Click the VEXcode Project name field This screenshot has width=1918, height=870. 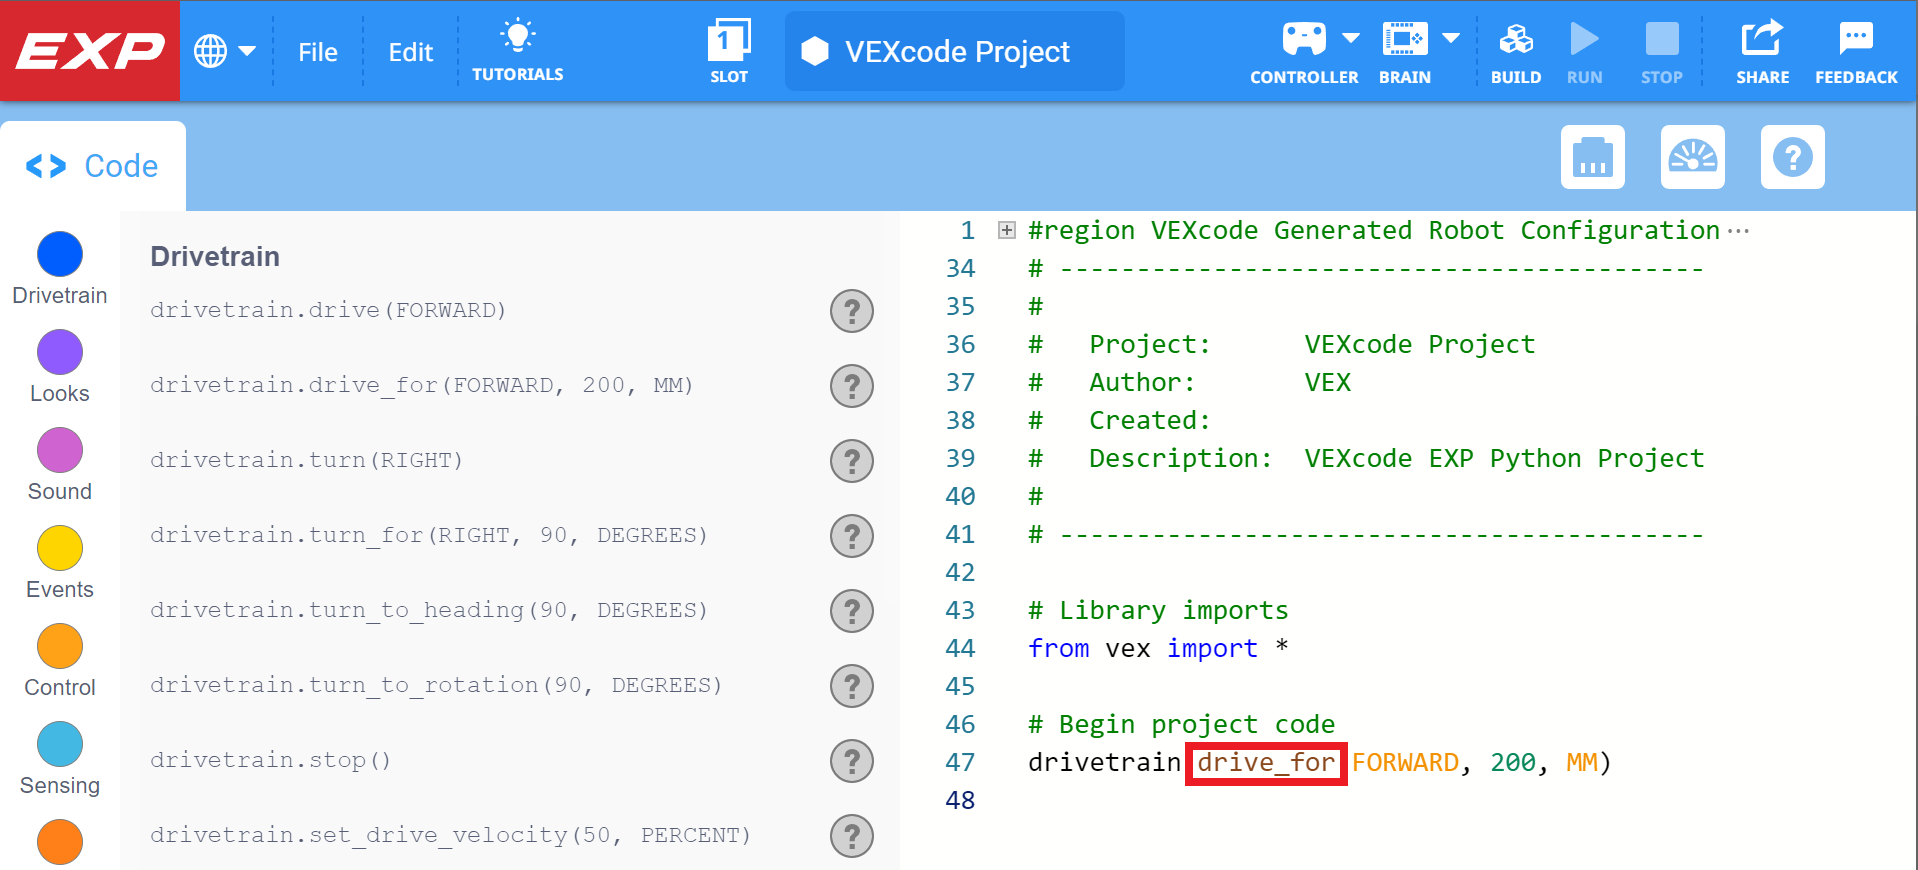click(956, 52)
